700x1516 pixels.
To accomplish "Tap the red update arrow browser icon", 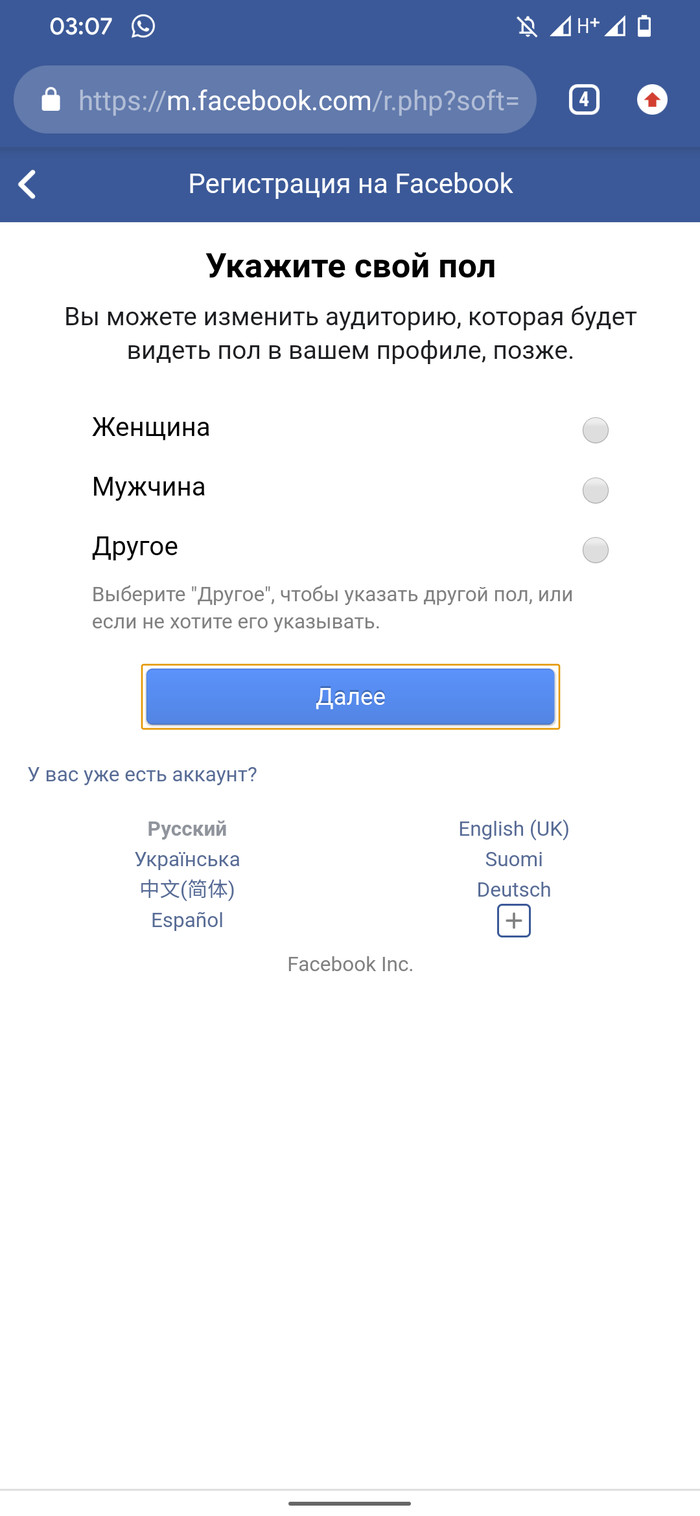I will coord(652,100).
